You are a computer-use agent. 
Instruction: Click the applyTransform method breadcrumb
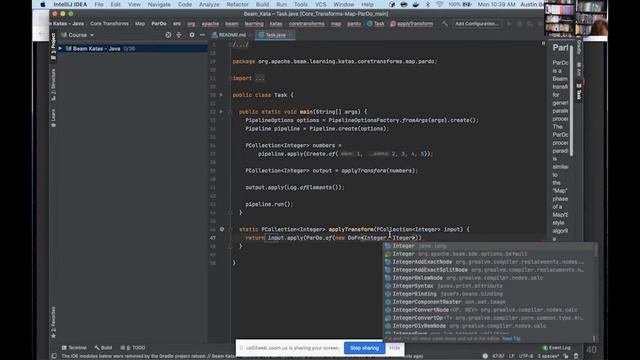pos(411,24)
